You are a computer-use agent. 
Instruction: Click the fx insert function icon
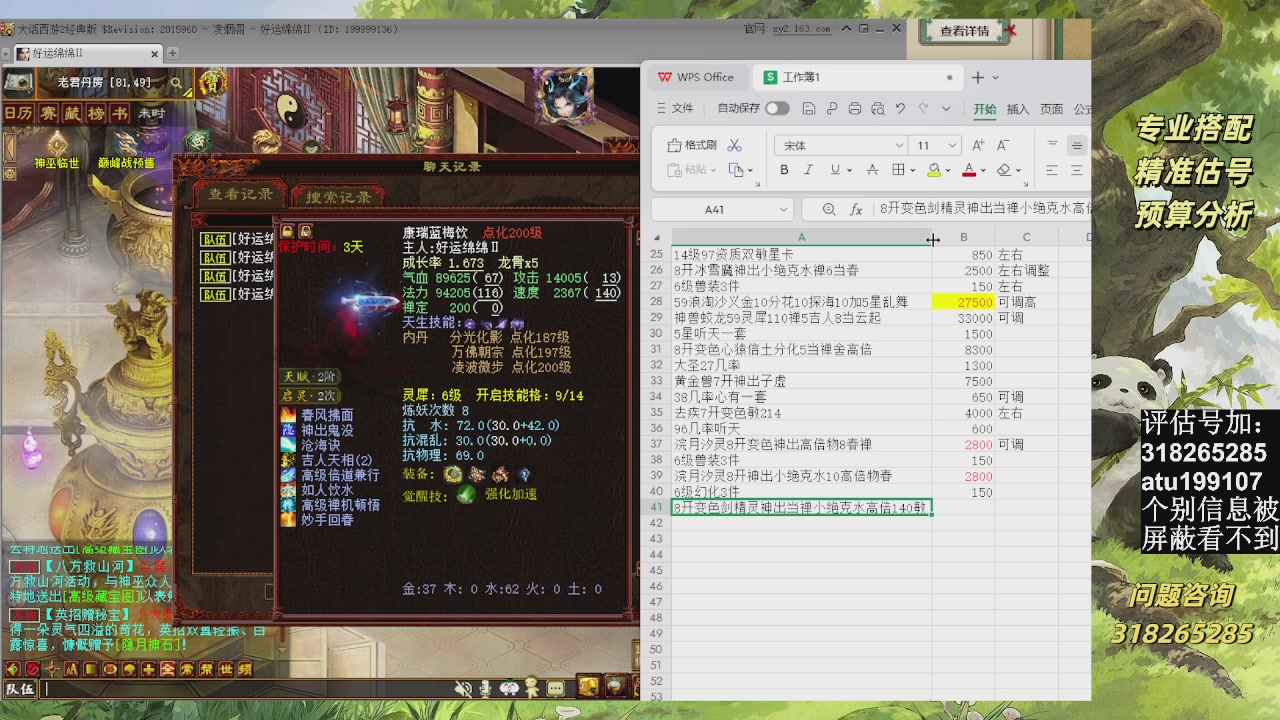856,209
